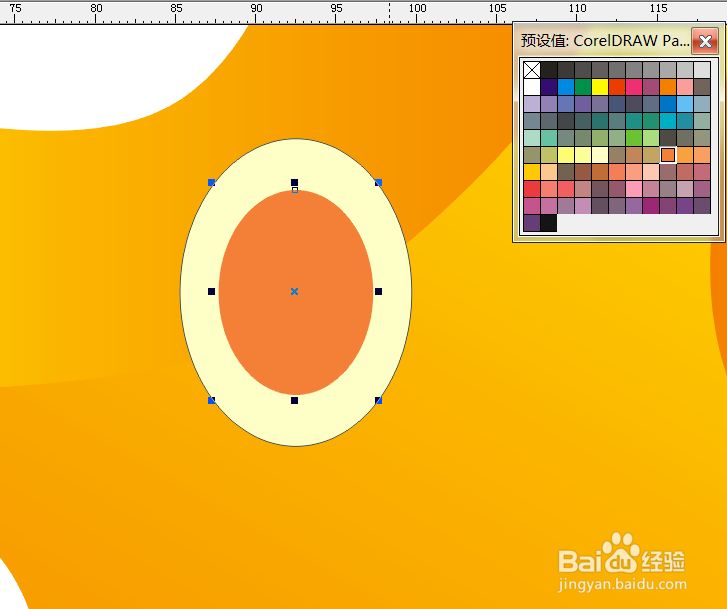Click the top-right corner selection handle
Image resolution: width=727 pixels, height=609 pixels.
point(378,182)
